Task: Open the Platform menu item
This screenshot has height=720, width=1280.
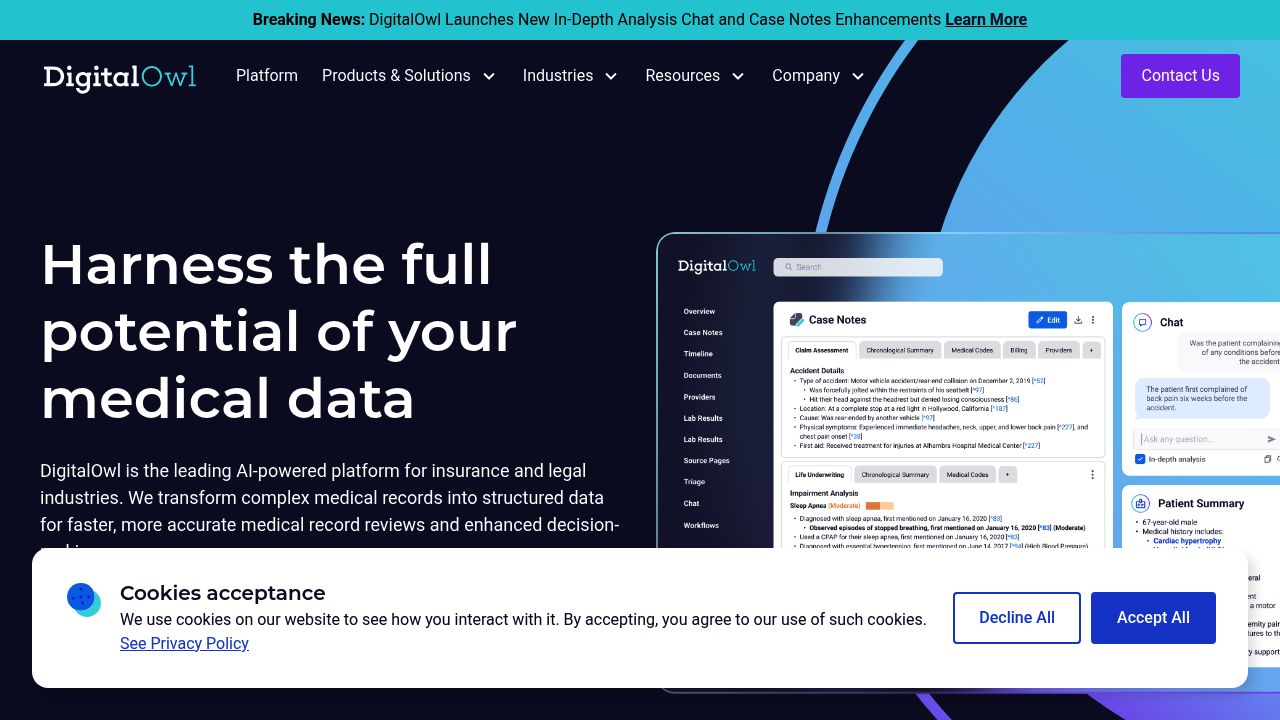Action: tap(267, 76)
